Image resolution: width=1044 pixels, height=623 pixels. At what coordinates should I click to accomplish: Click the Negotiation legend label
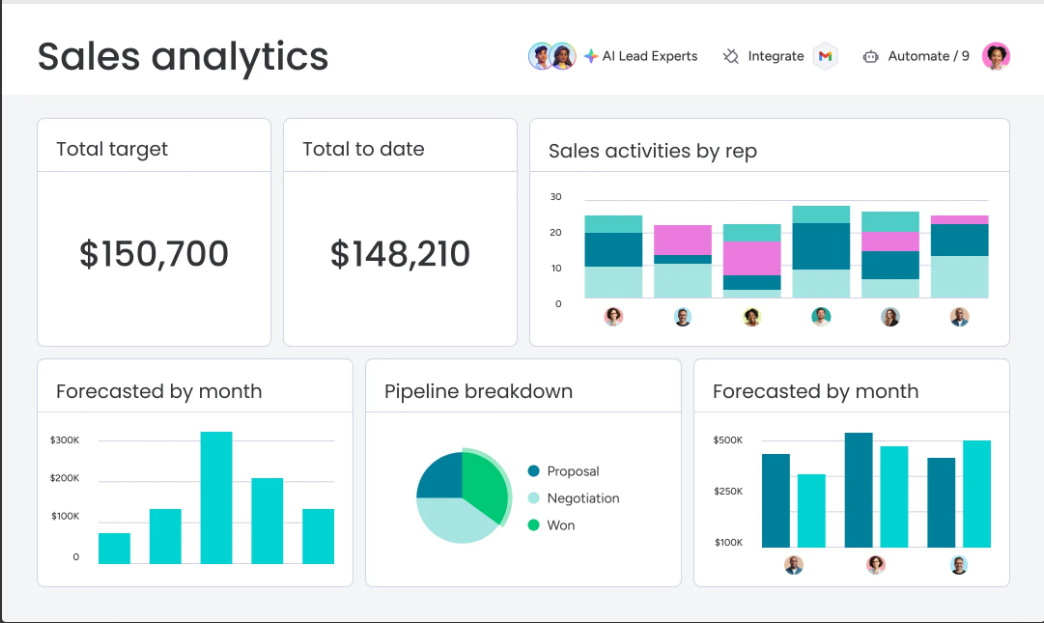tap(583, 498)
